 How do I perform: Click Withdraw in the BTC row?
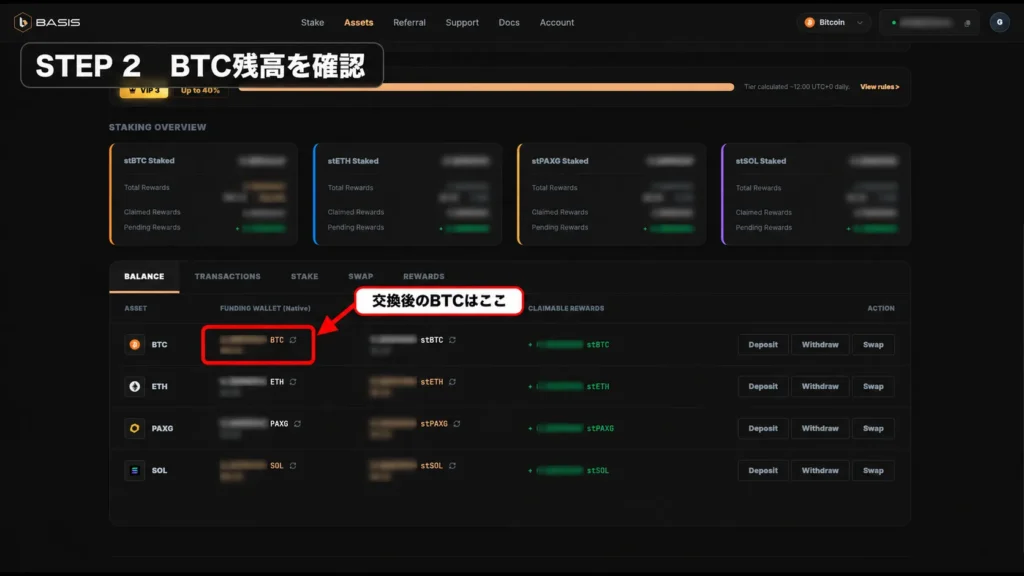point(820,344)
